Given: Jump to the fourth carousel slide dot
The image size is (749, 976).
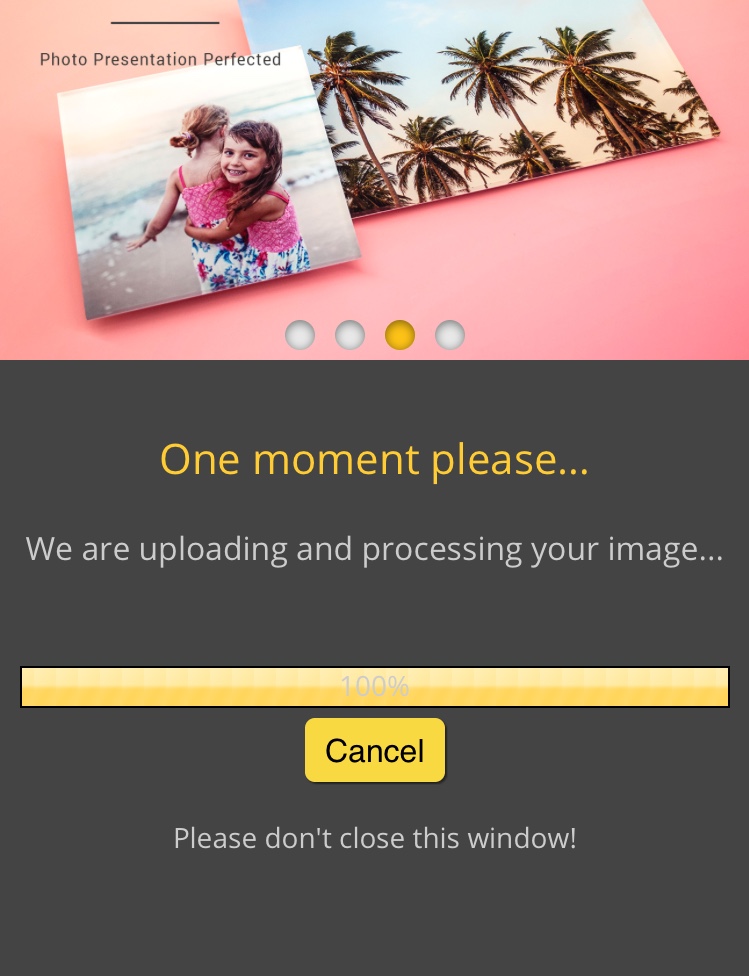Looking at the screenshot, I should [450, 335].
